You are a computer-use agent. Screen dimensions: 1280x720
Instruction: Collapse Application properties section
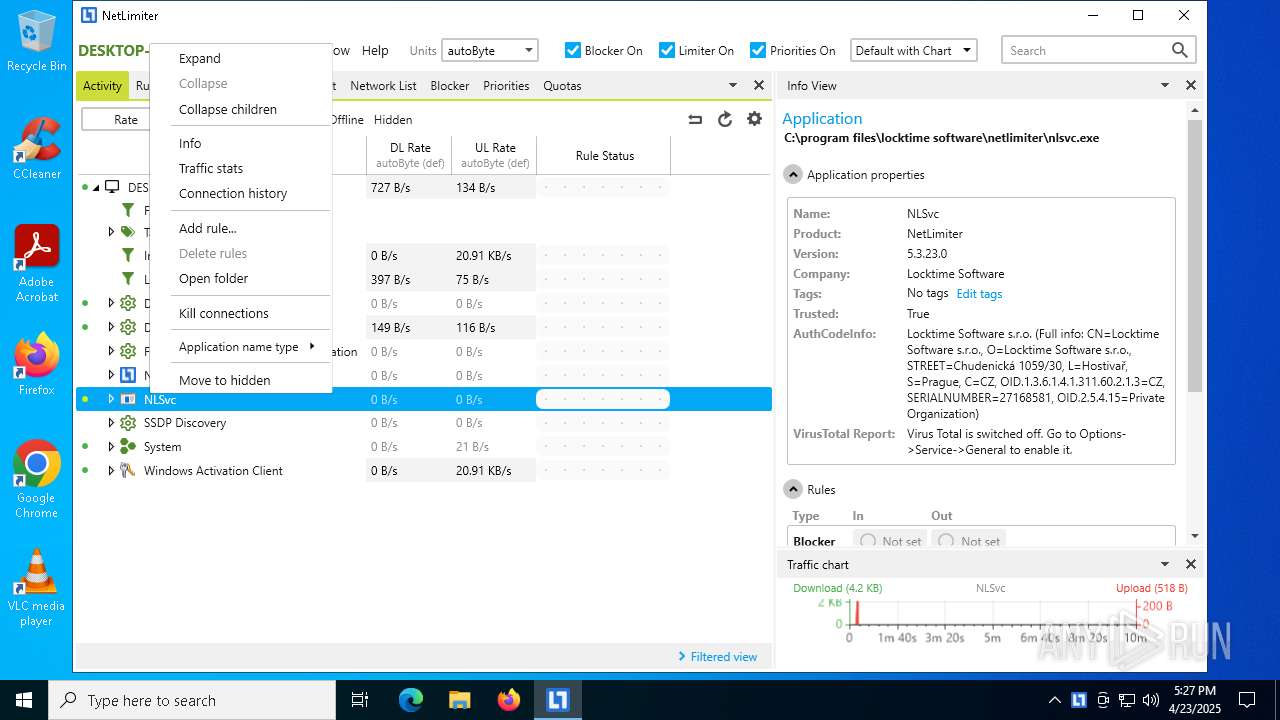tap(793, 175)
